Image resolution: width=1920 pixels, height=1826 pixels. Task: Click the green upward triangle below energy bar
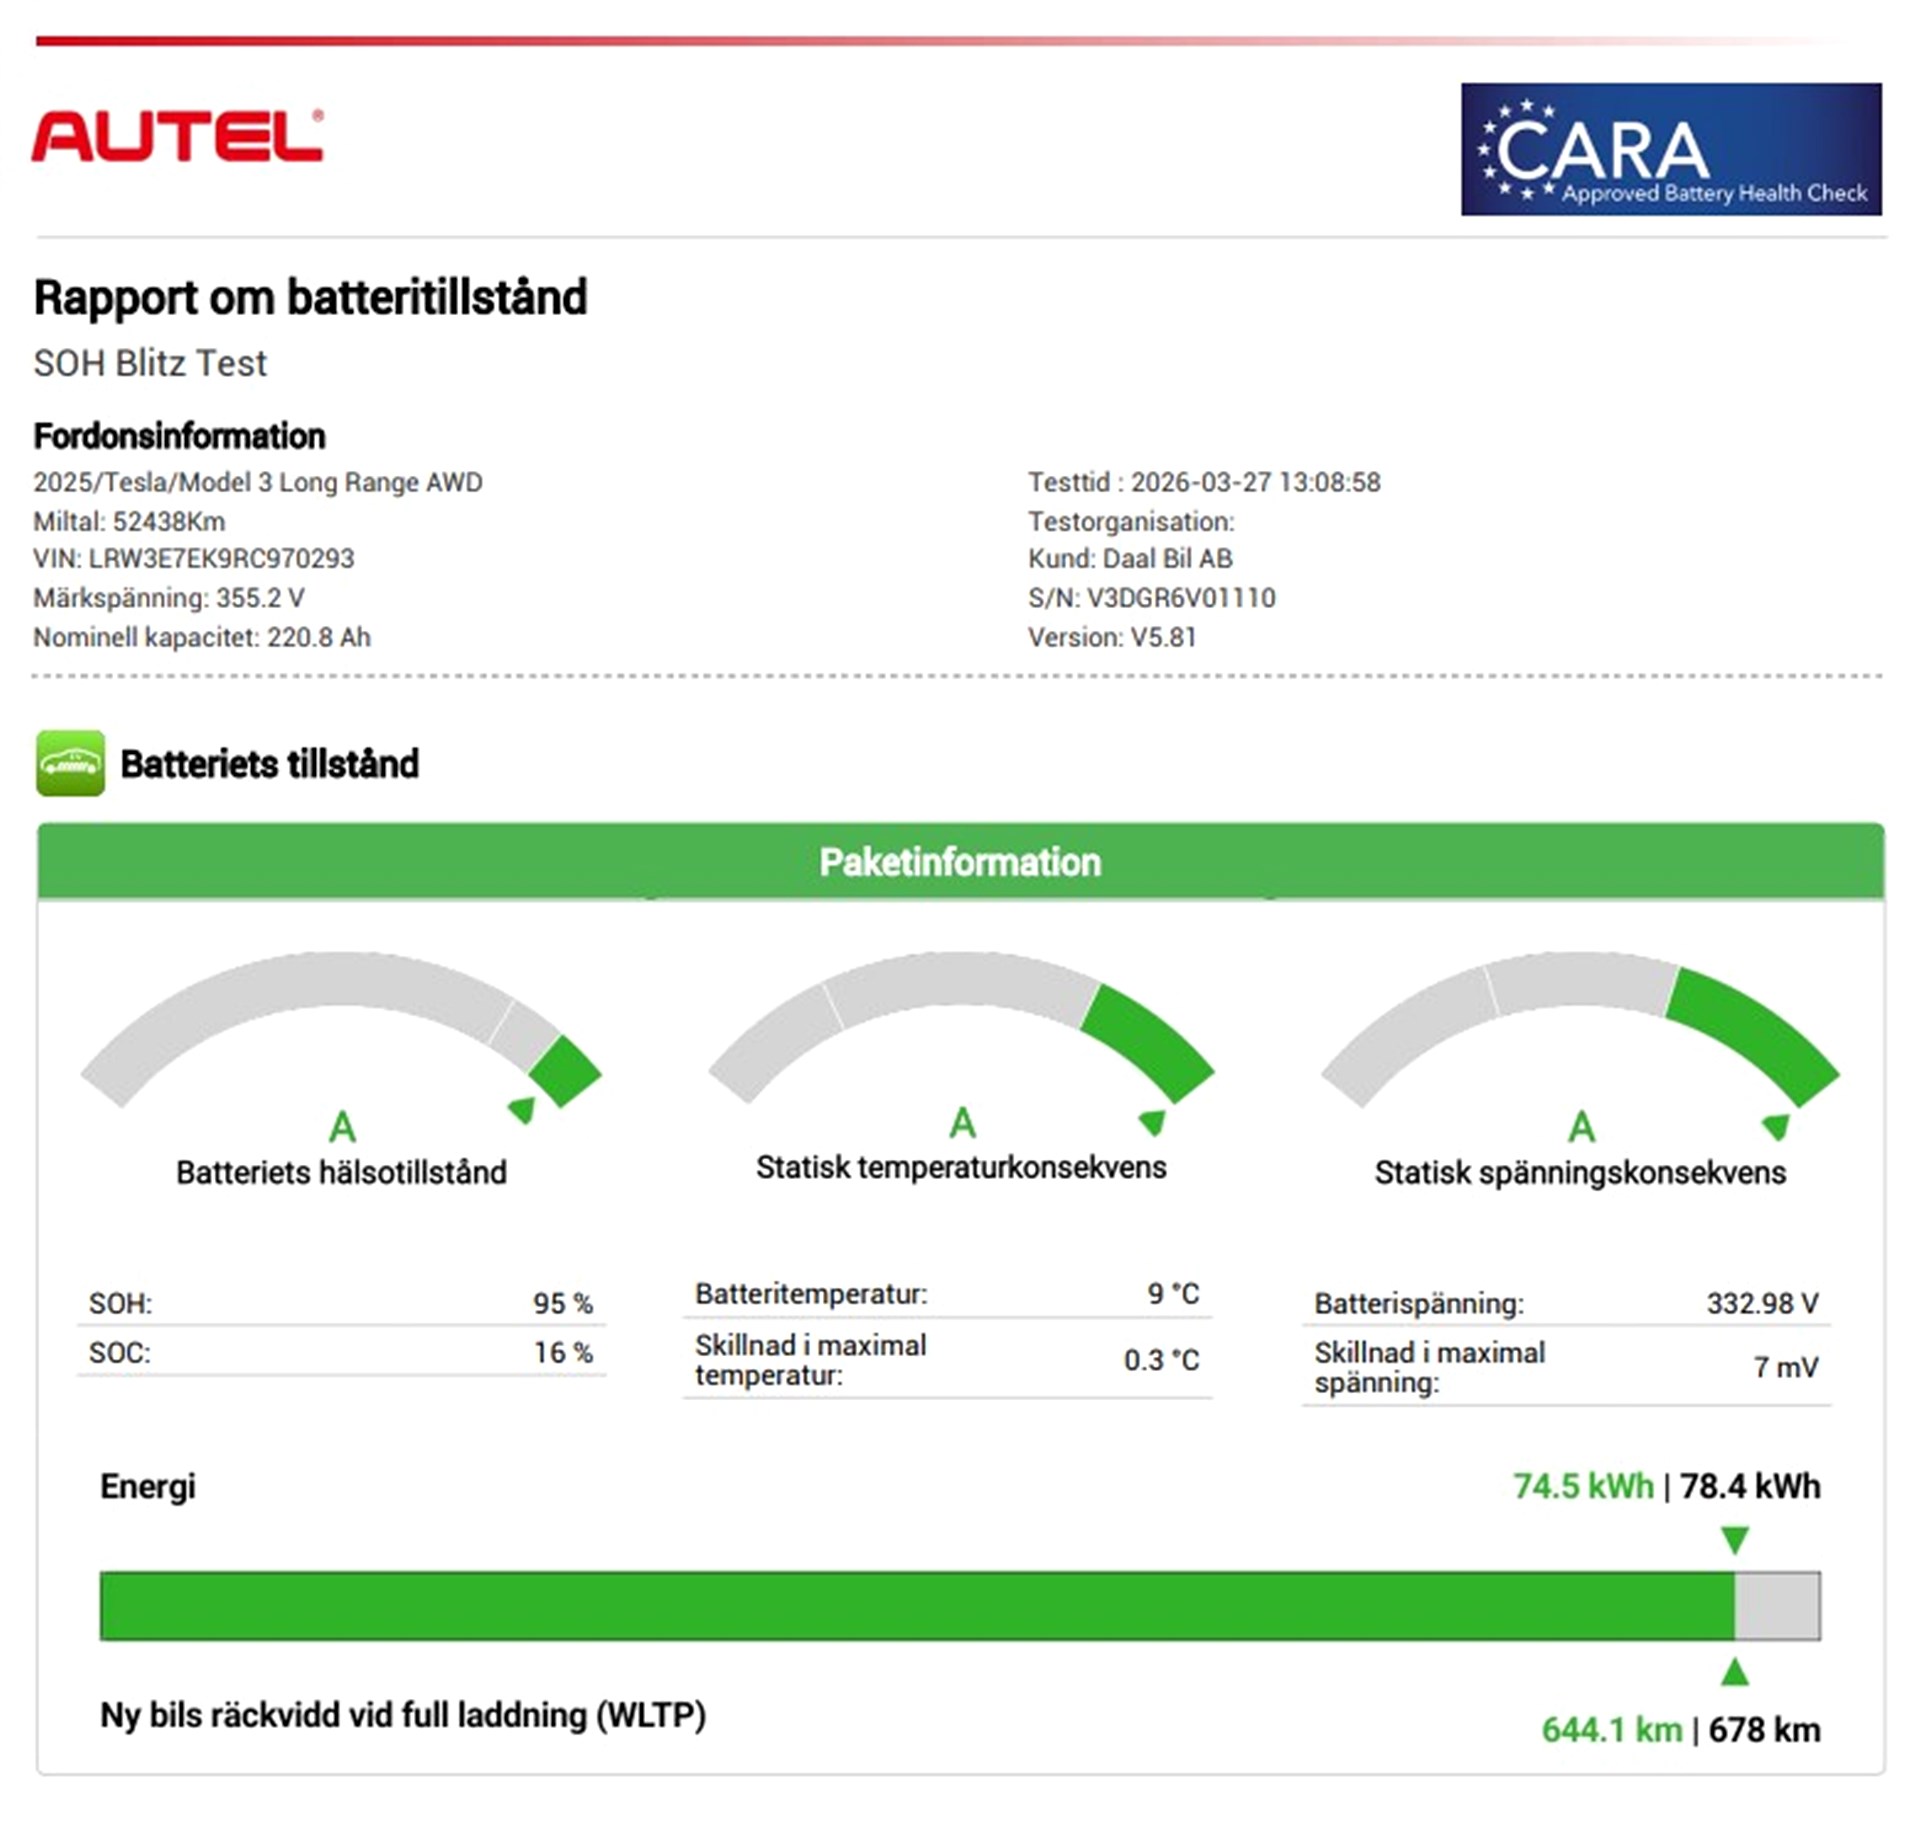click(1734, 1671)
